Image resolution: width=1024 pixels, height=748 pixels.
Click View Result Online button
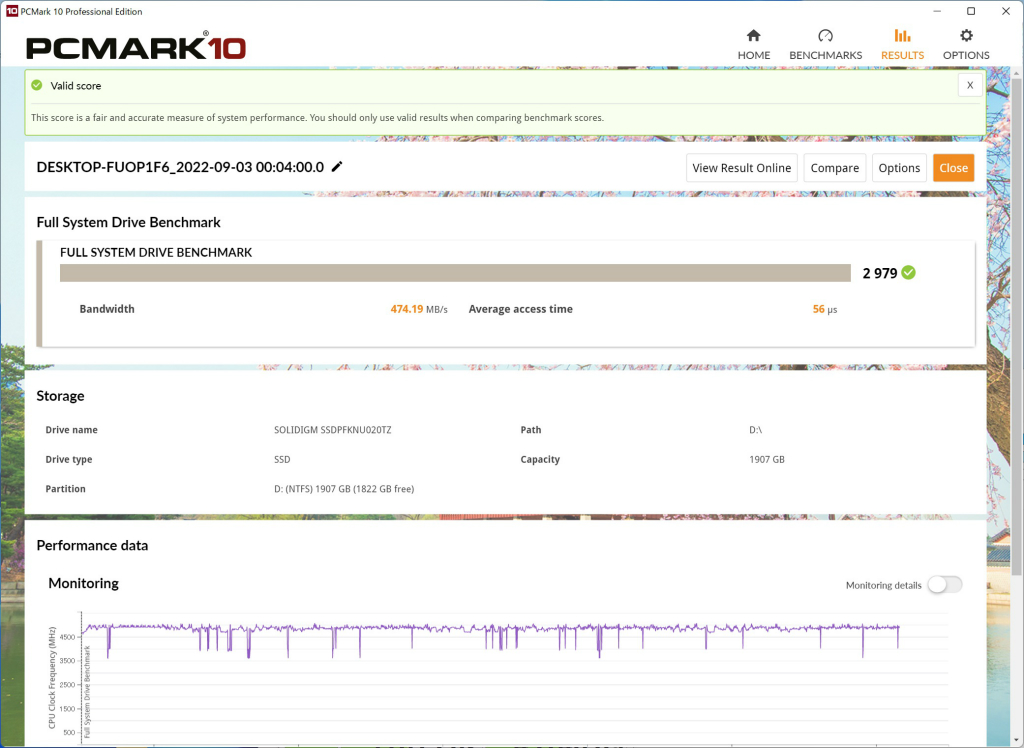click(x=742, y=168)
